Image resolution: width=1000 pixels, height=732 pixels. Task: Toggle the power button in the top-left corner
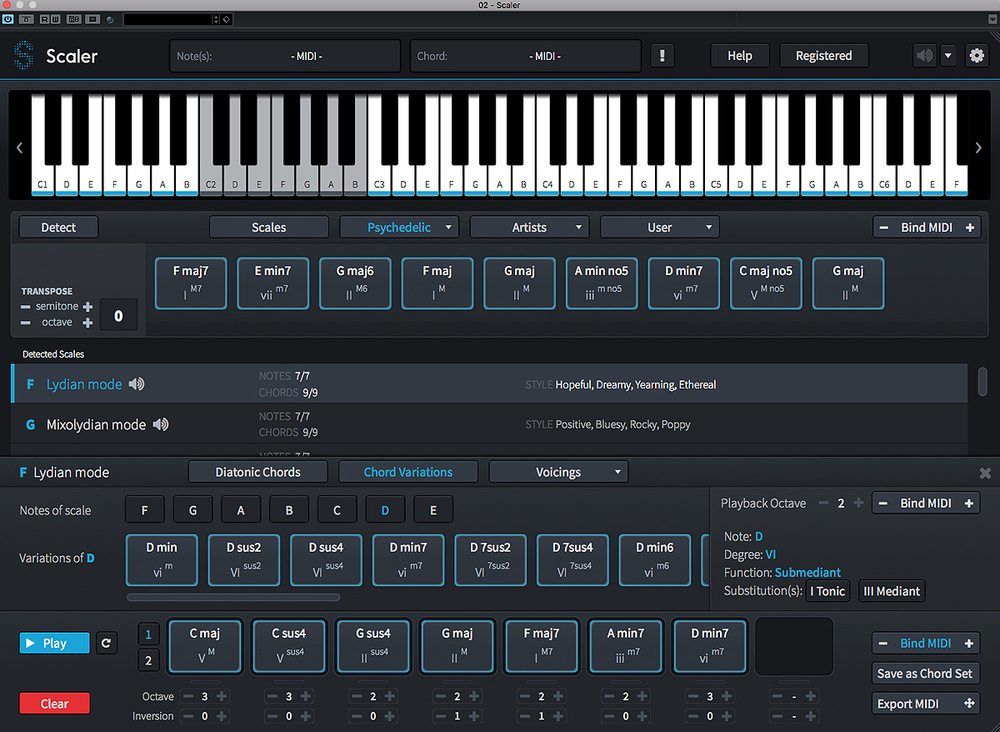click(x=9, y=19)
